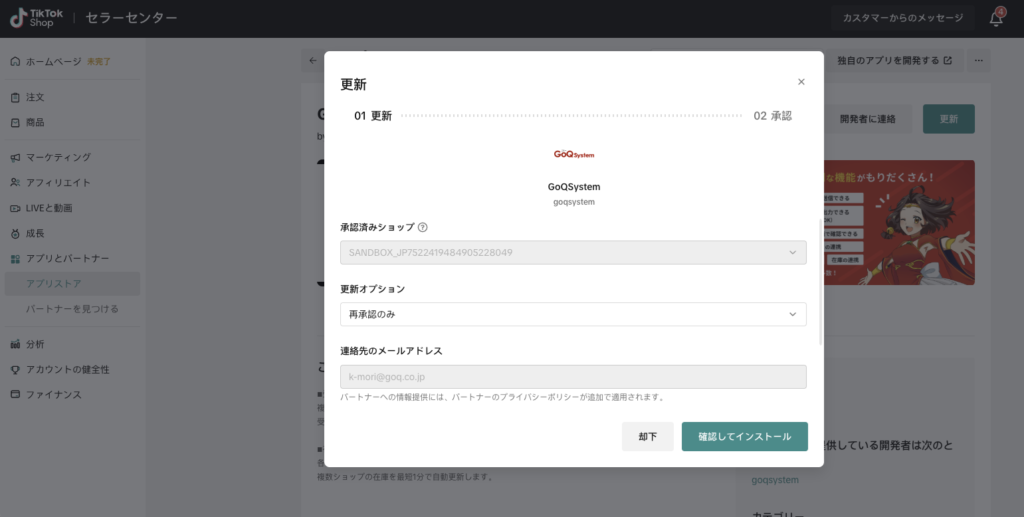This screenshot has height=517, width=1024.
Task: Click the back arrow behind the dialog
Action: pyautogui.click(x=313, y=60)
